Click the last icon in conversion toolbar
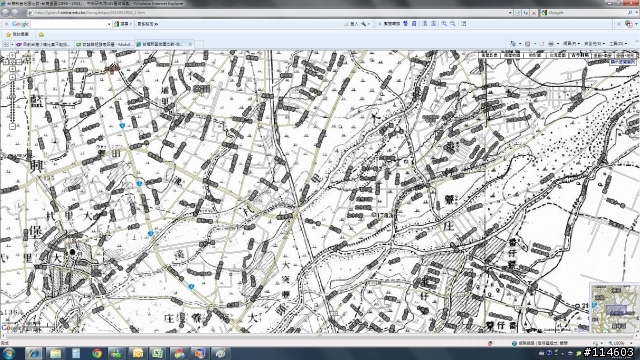This screenshot has width=640, height=360. click(464, 24)
